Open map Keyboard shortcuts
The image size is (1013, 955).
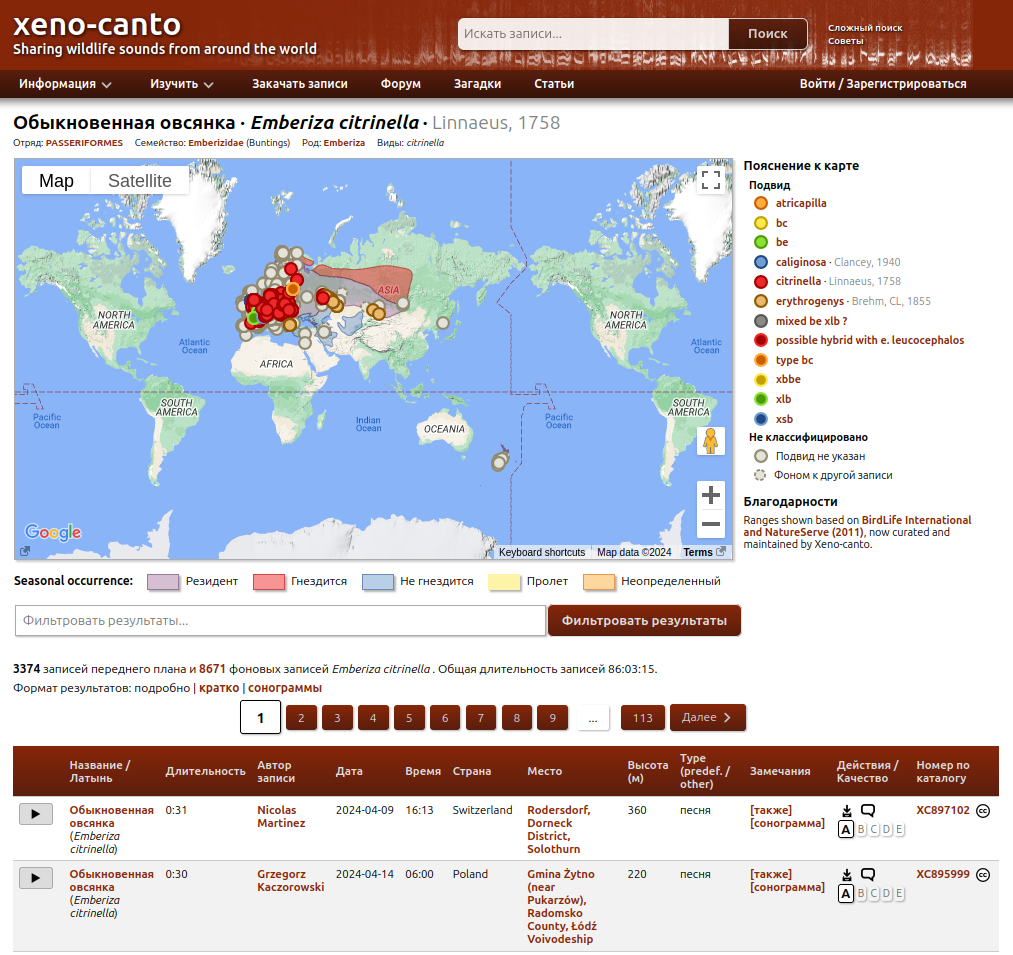(541, 552)
